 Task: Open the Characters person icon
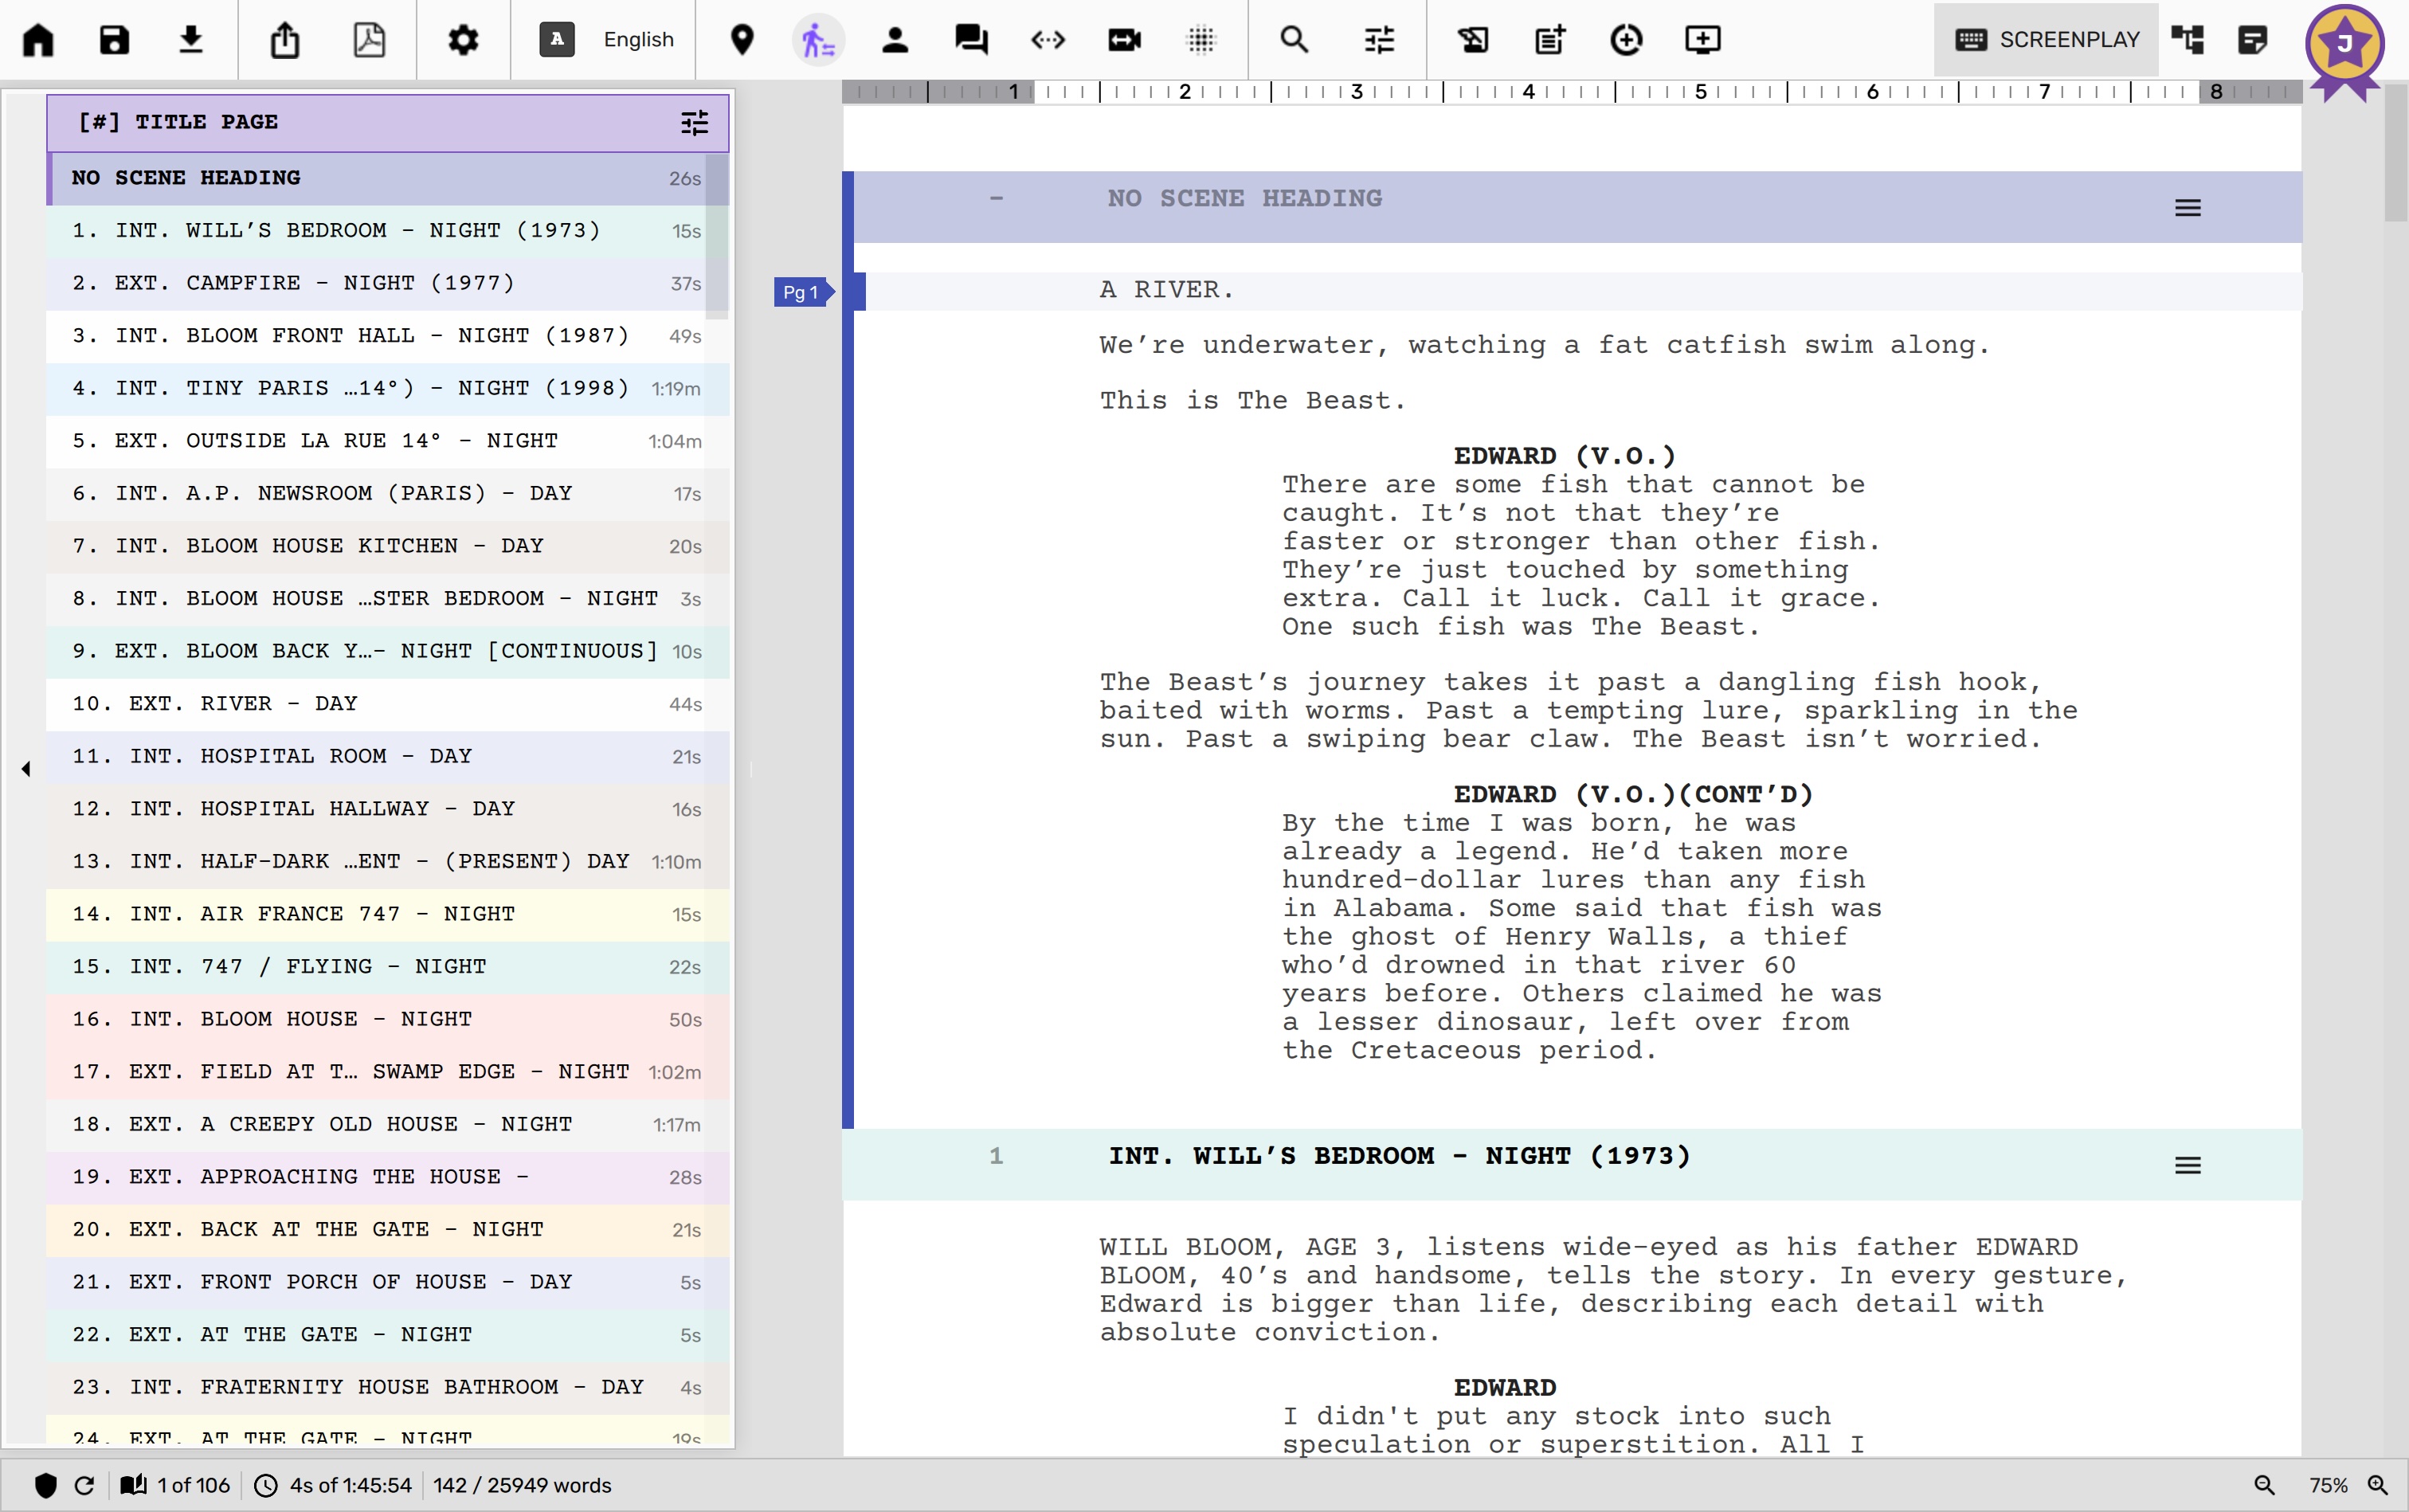(x=895, y=40)
